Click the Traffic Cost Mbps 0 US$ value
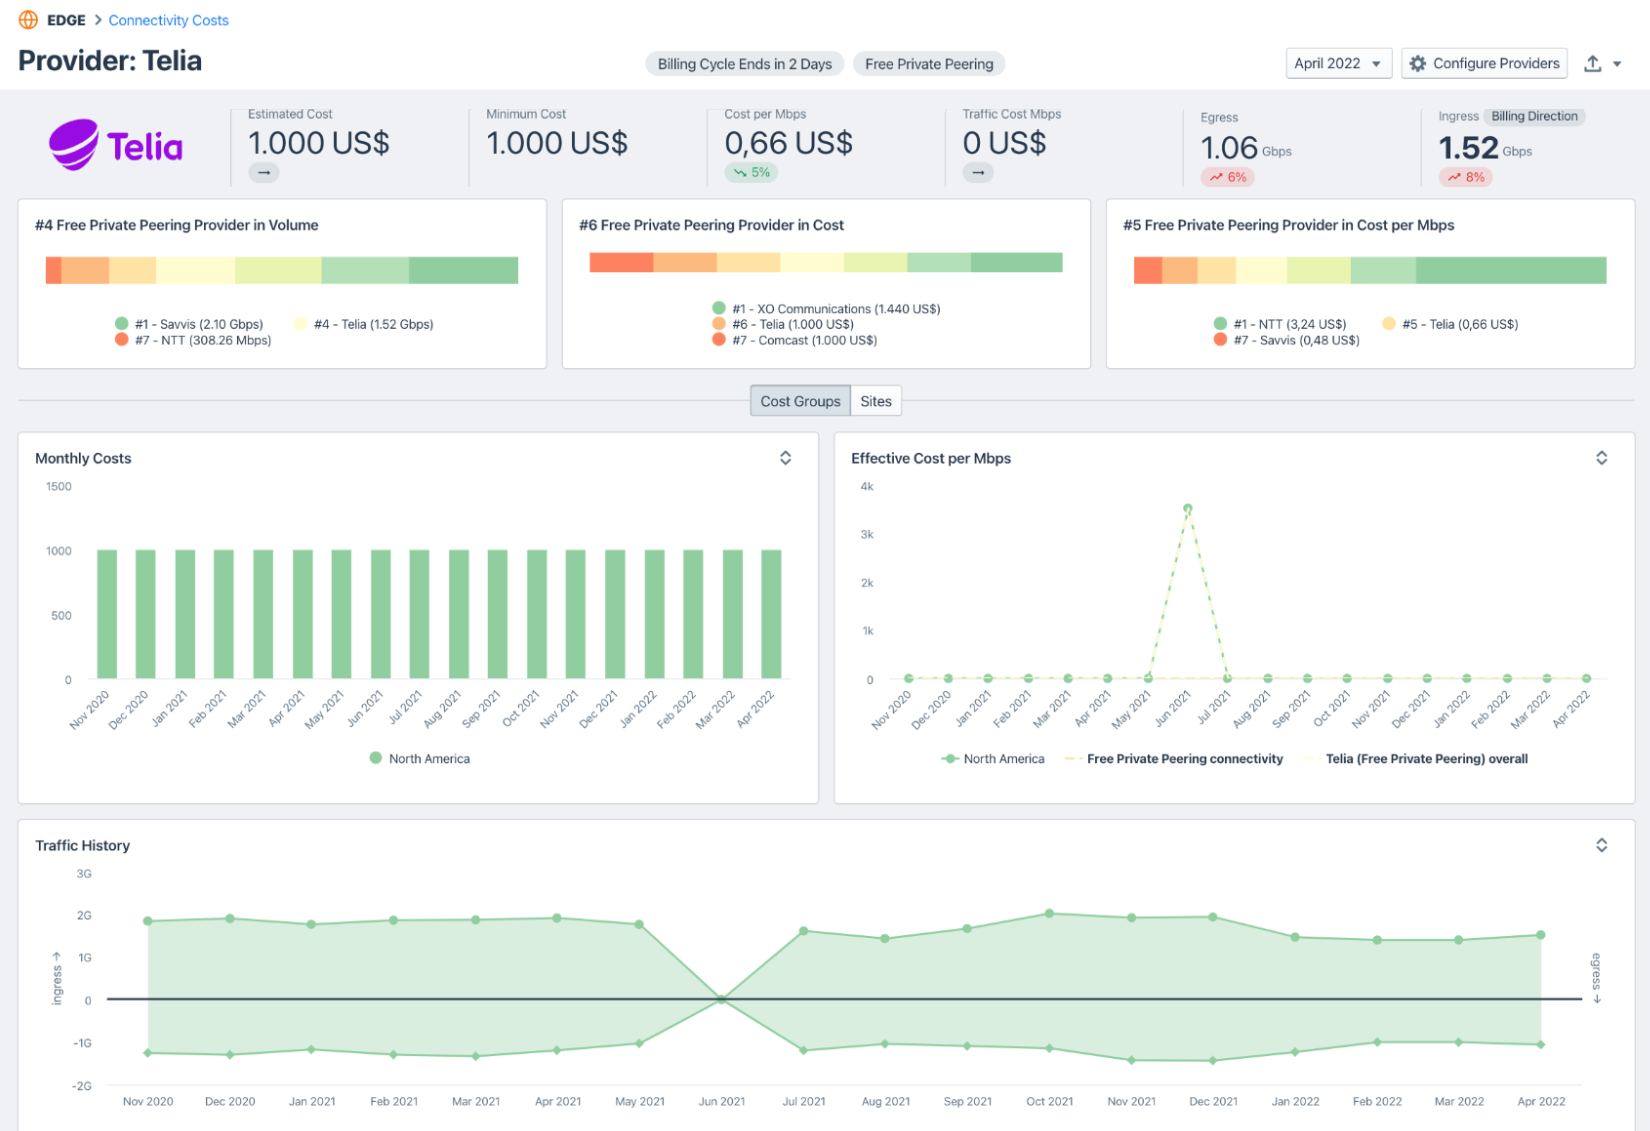The width and height of the screenshot is (1650, 1131). 1004,143
